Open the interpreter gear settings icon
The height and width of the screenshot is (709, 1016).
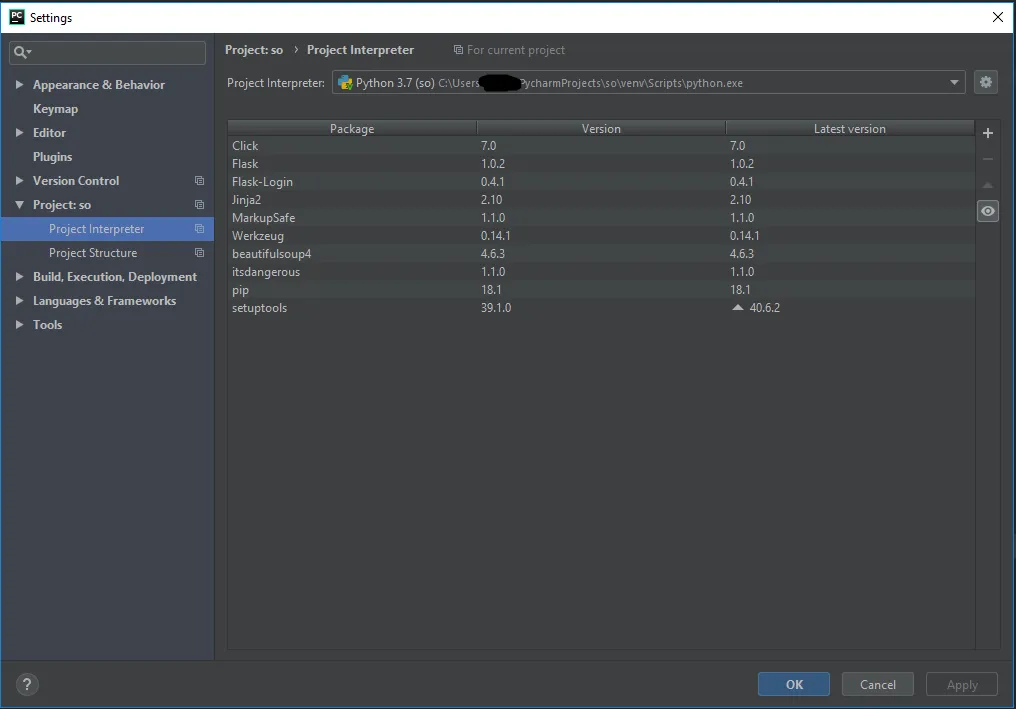986,82
